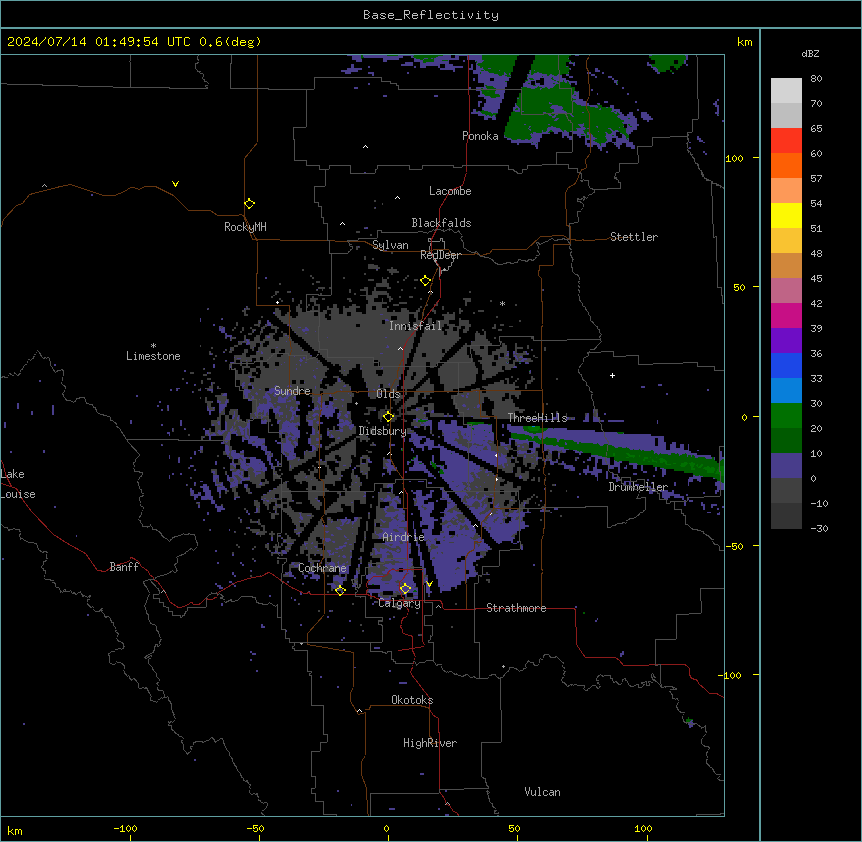Click the Okotoks town label
Screen dimensions: 862x842
point(412,700)
